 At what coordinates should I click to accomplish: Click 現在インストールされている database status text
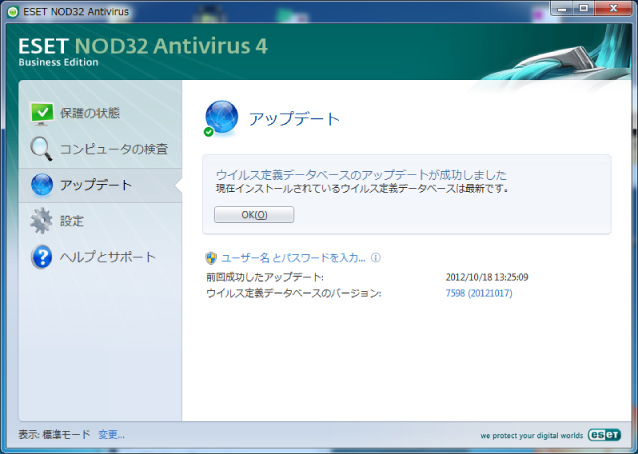coord(362,188)
